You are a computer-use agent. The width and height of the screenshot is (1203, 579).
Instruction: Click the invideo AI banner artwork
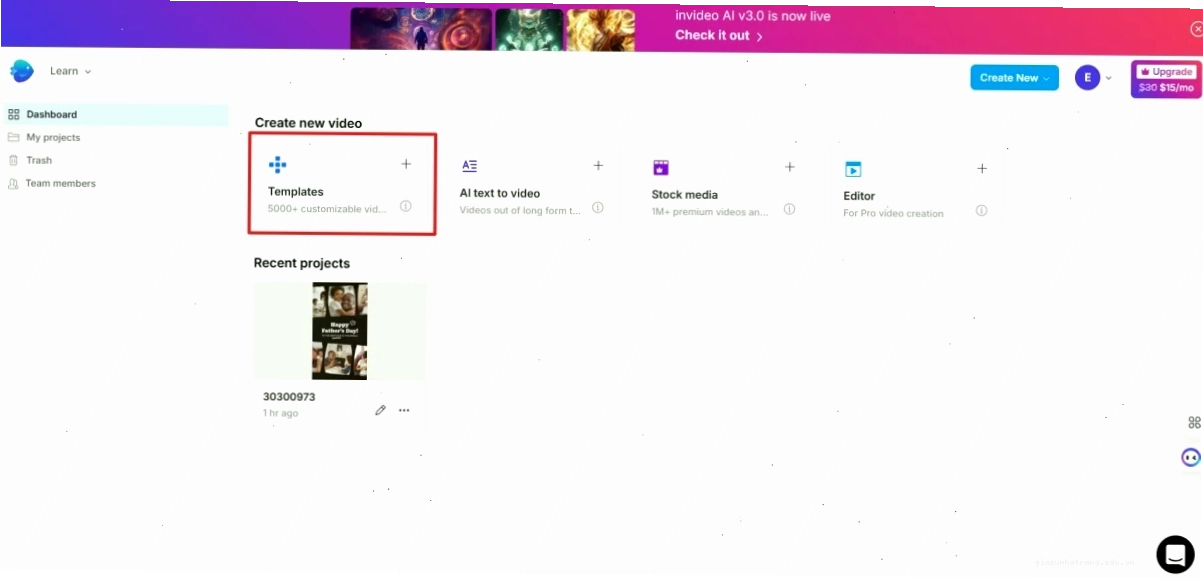[493, 29]
